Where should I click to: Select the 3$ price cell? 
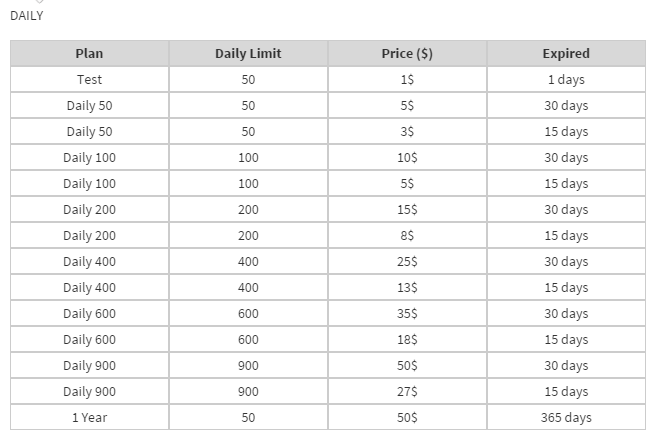[407, 132]
